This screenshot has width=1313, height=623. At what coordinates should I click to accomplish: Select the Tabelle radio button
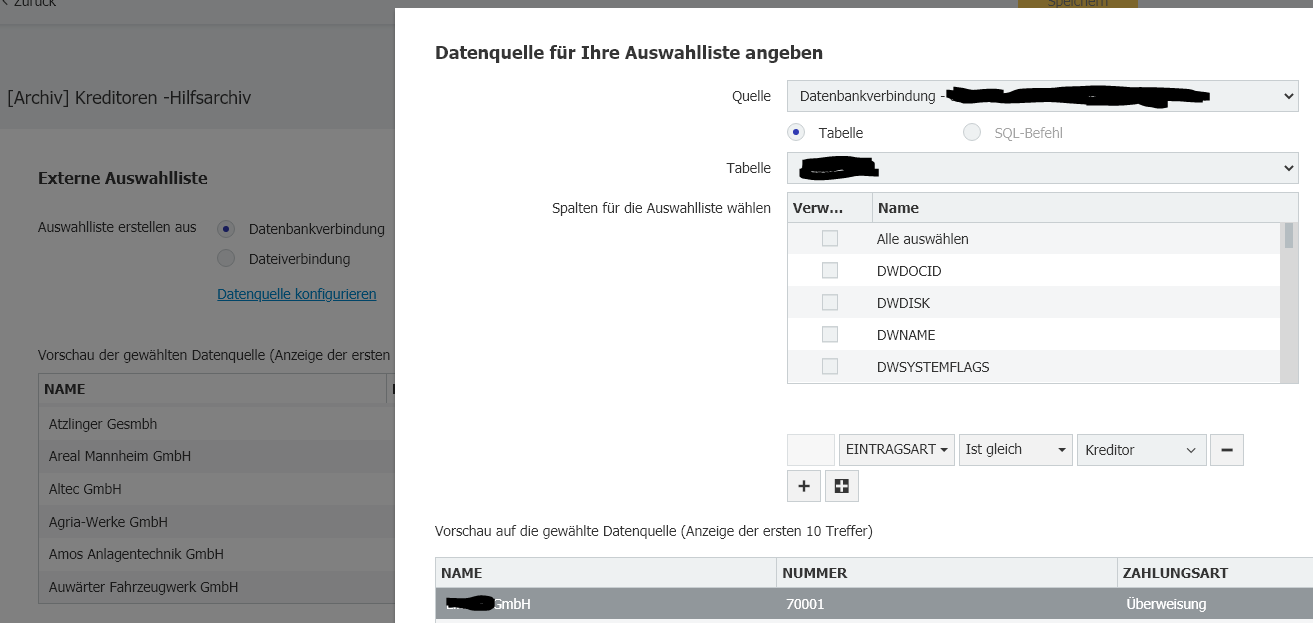pos(796,133)
